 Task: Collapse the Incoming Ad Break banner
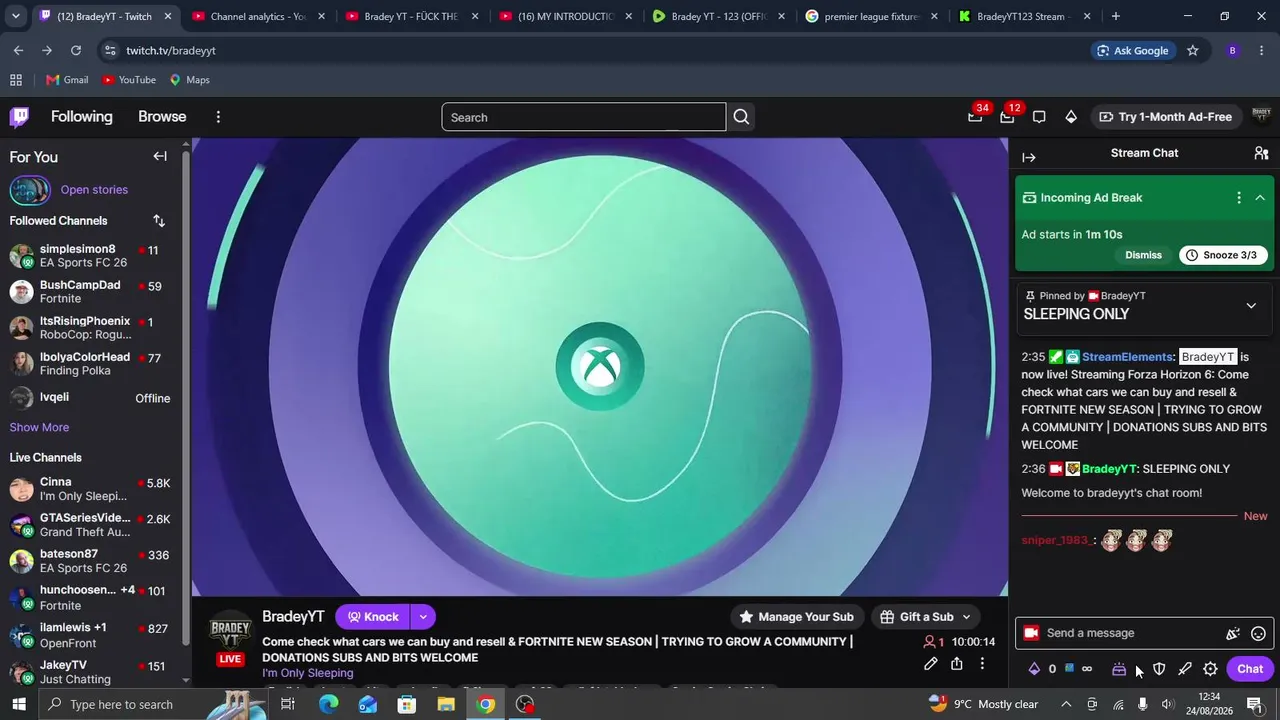[x=1260, y=198]
